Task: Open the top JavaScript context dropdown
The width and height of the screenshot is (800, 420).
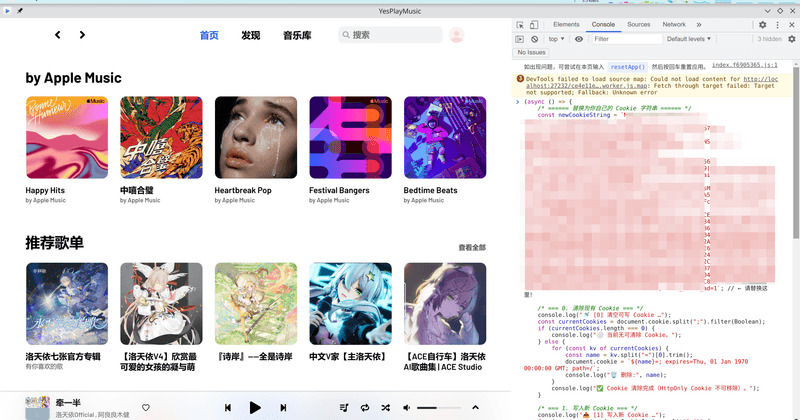Action: tap(556, 39)
